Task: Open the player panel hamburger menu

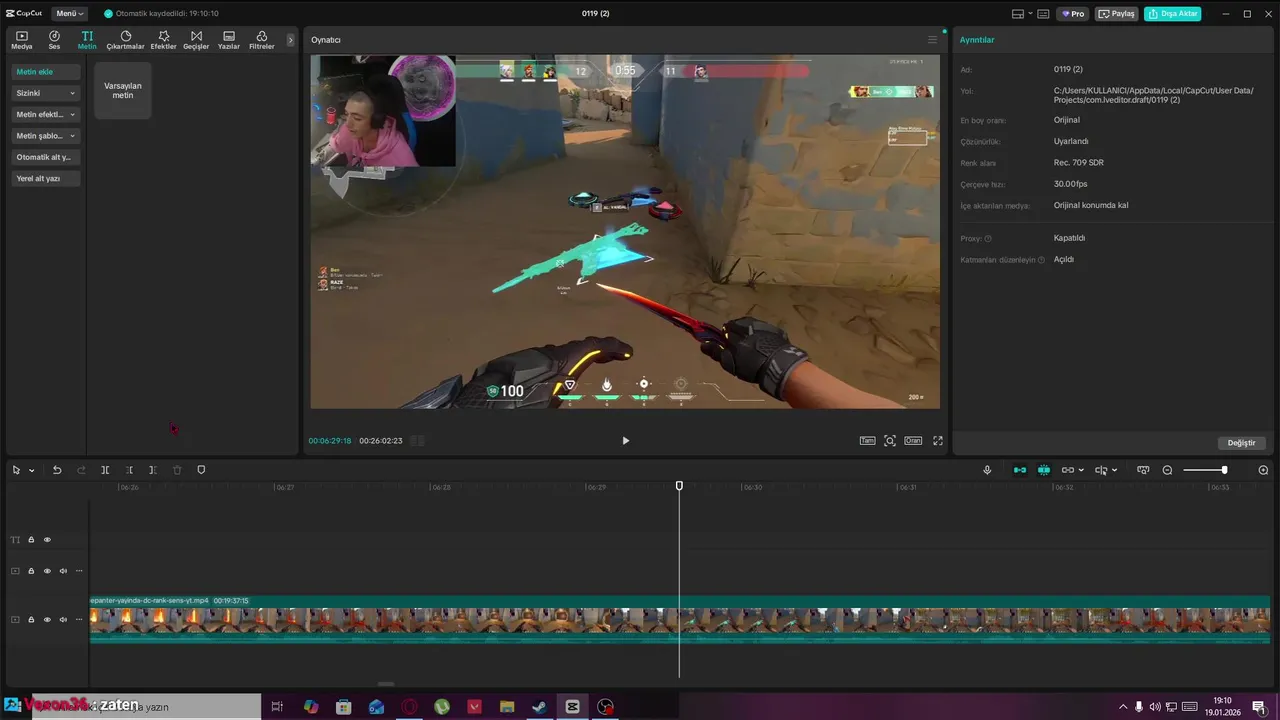Action: 932,40
